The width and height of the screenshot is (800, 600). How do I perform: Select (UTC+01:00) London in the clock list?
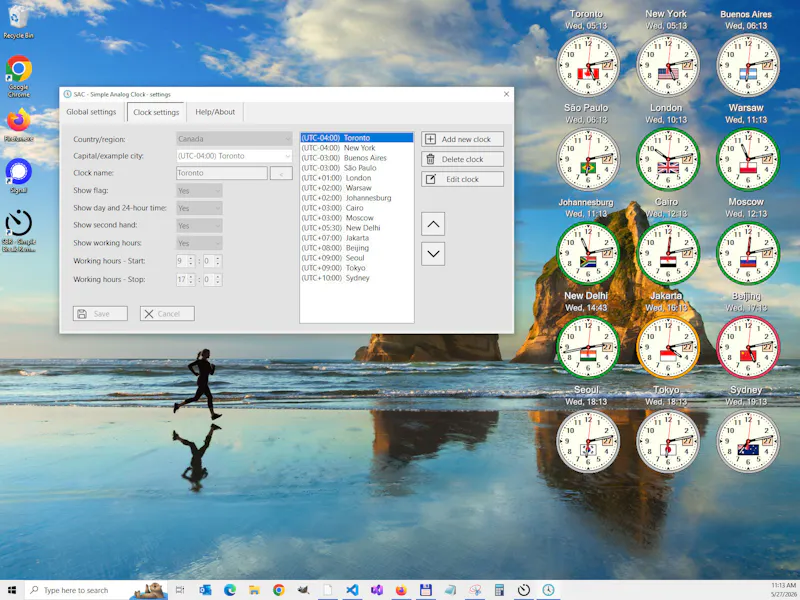click(x=357, y=178)
